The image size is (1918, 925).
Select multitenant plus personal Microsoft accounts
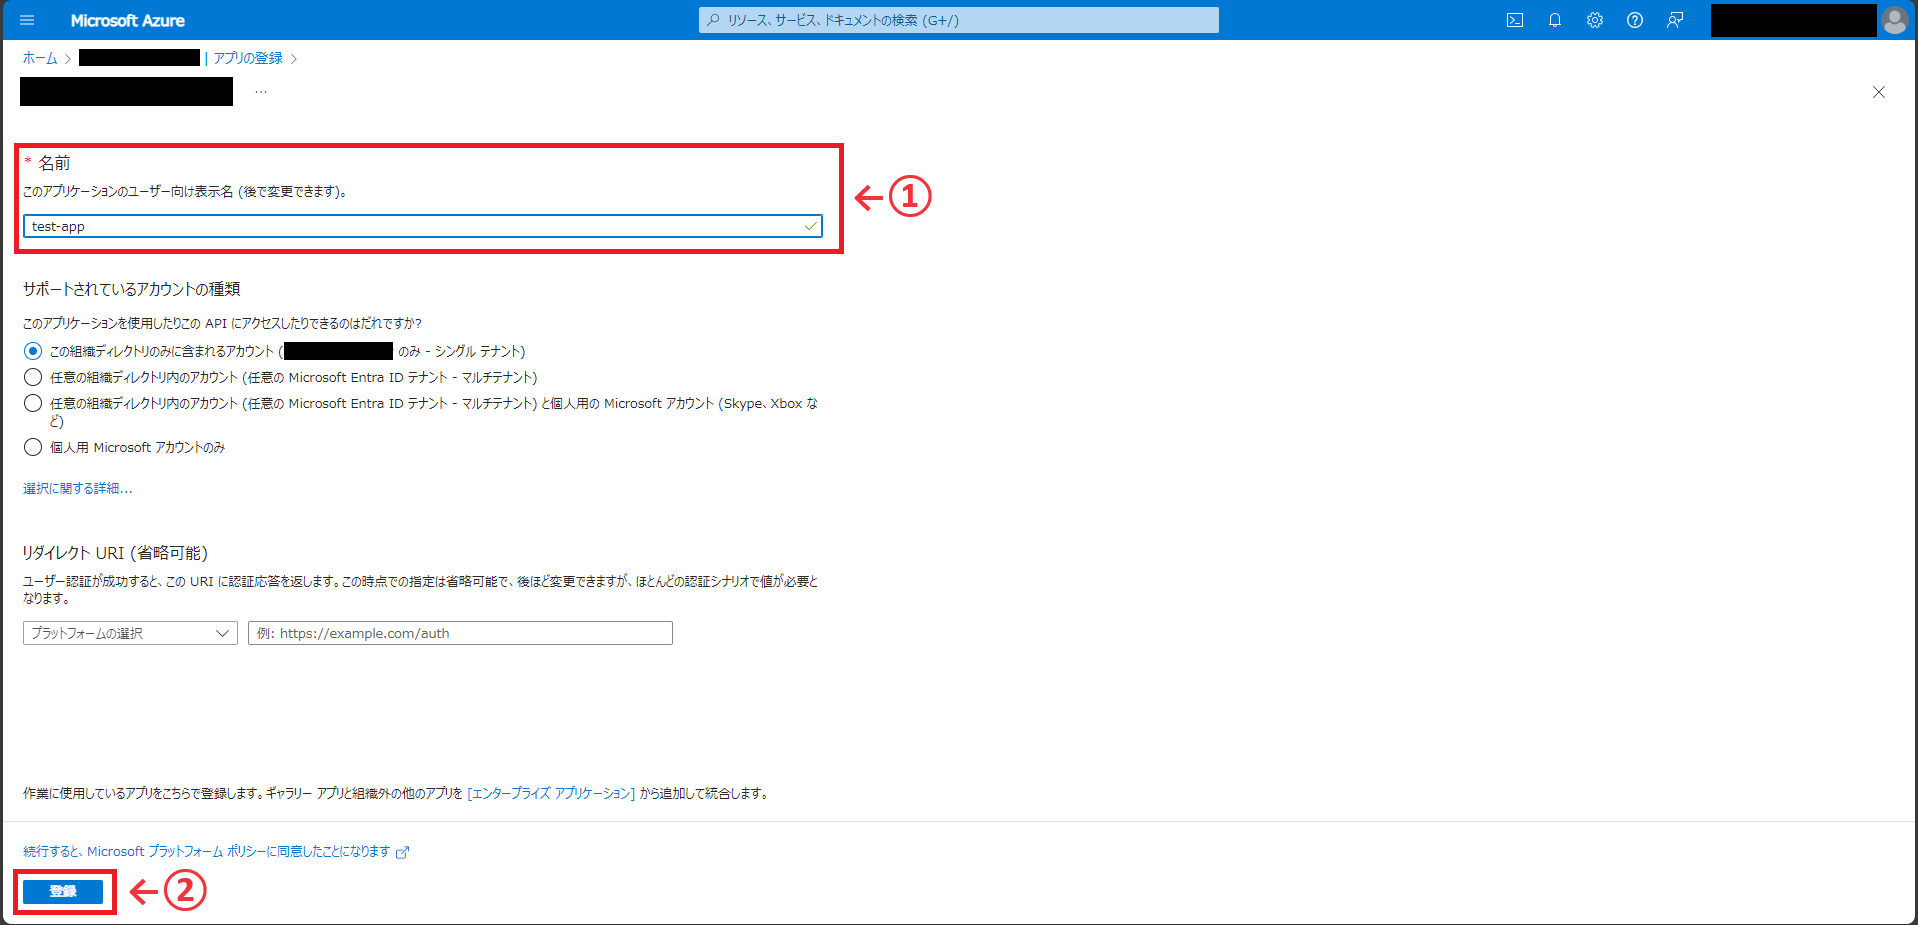pos(32,403)
